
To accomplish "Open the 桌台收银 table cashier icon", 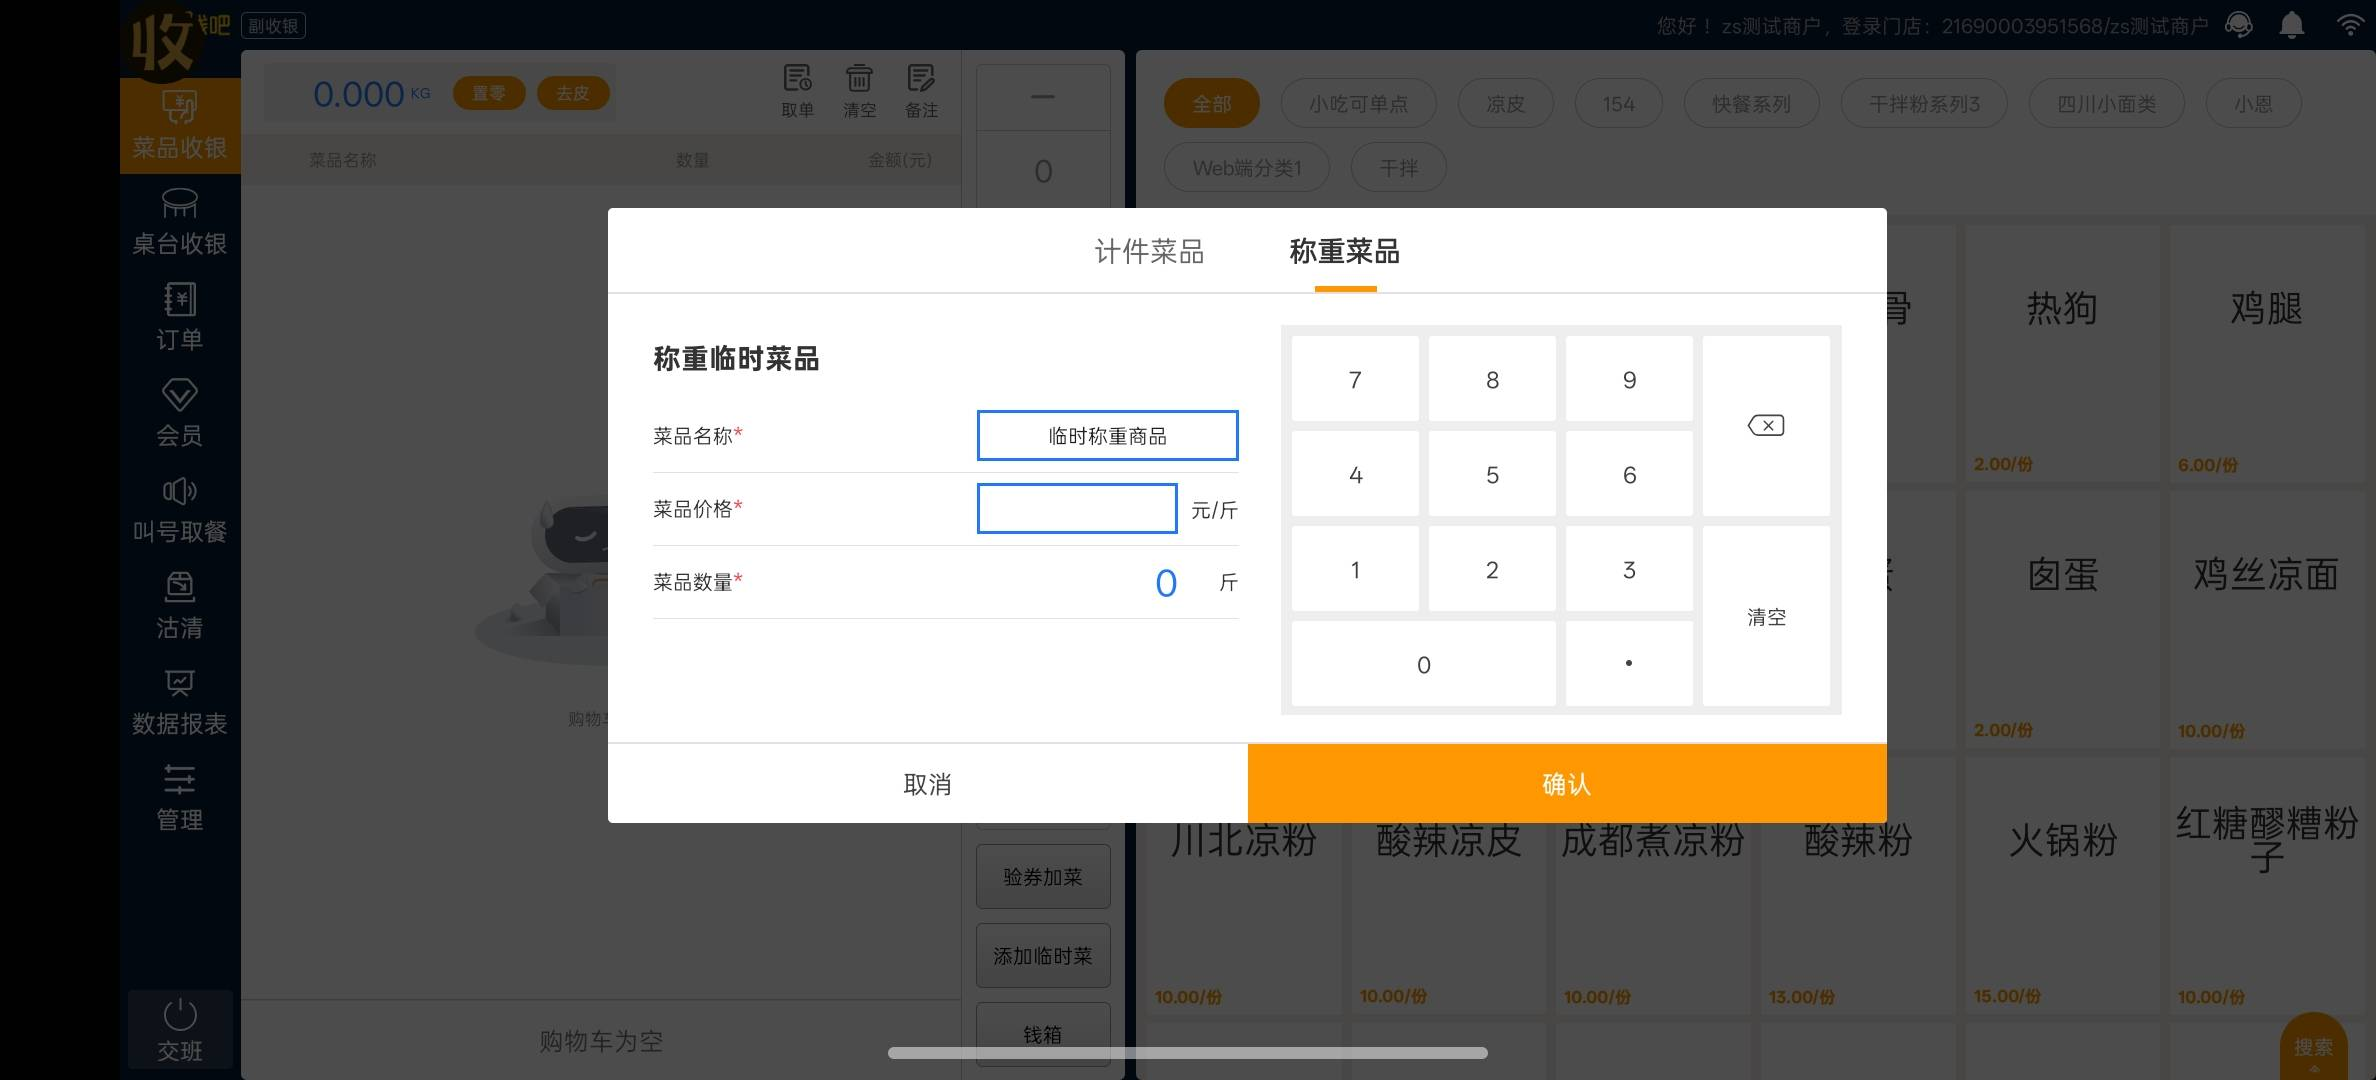I will 180,204.
